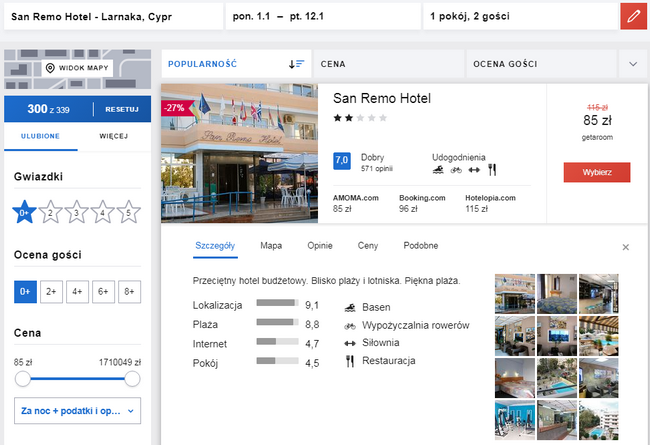The height and width of the screenshot is (445, 650).
Task: Select the 1-star rating filter
Action: pyautogui.click(x=26, y=211)
